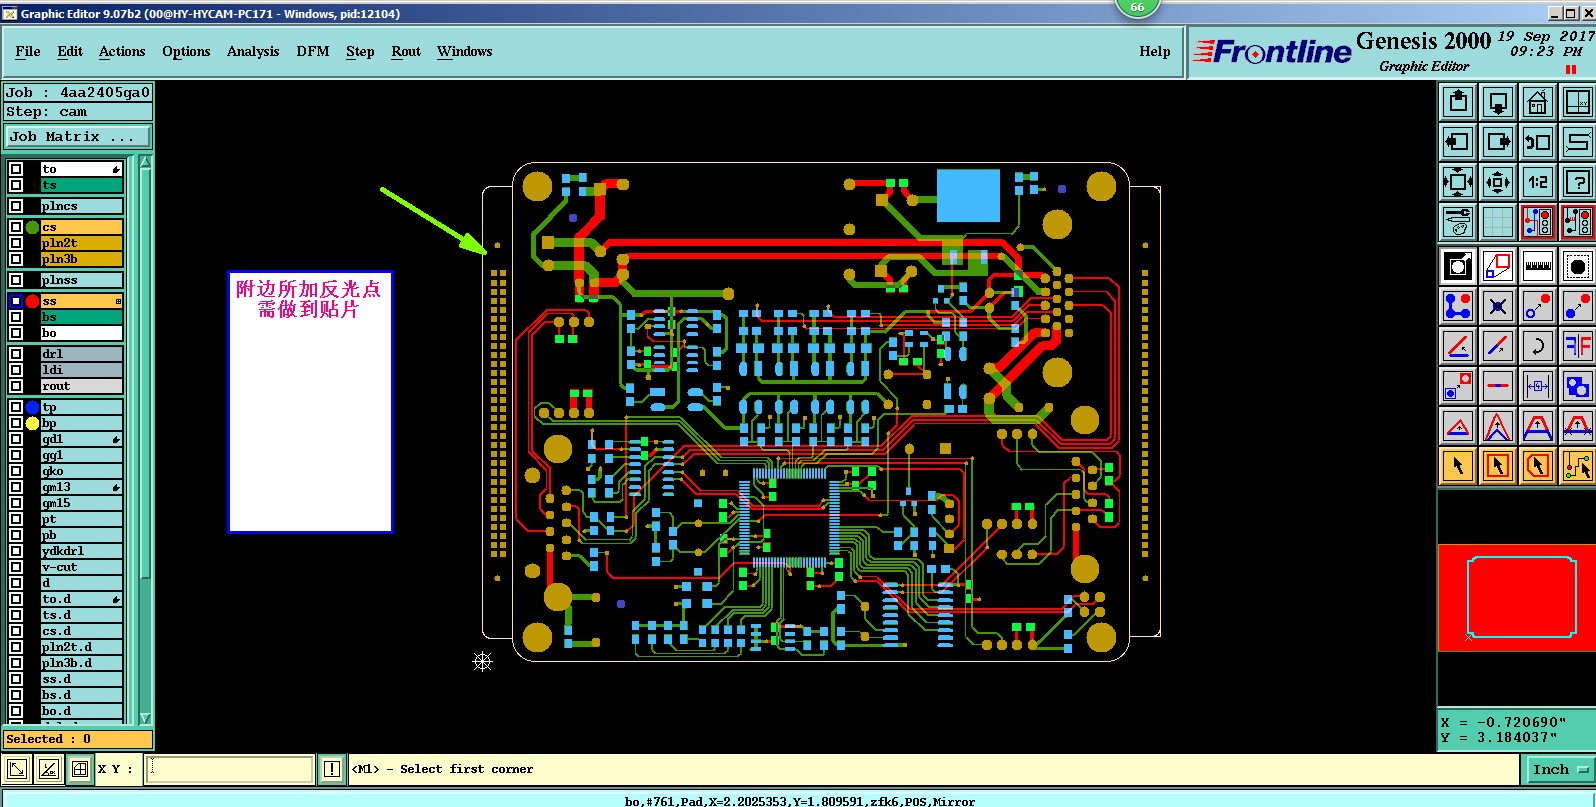
Task: Click the layer list vertical scrollbar
Action: click(x=145, y=440)
